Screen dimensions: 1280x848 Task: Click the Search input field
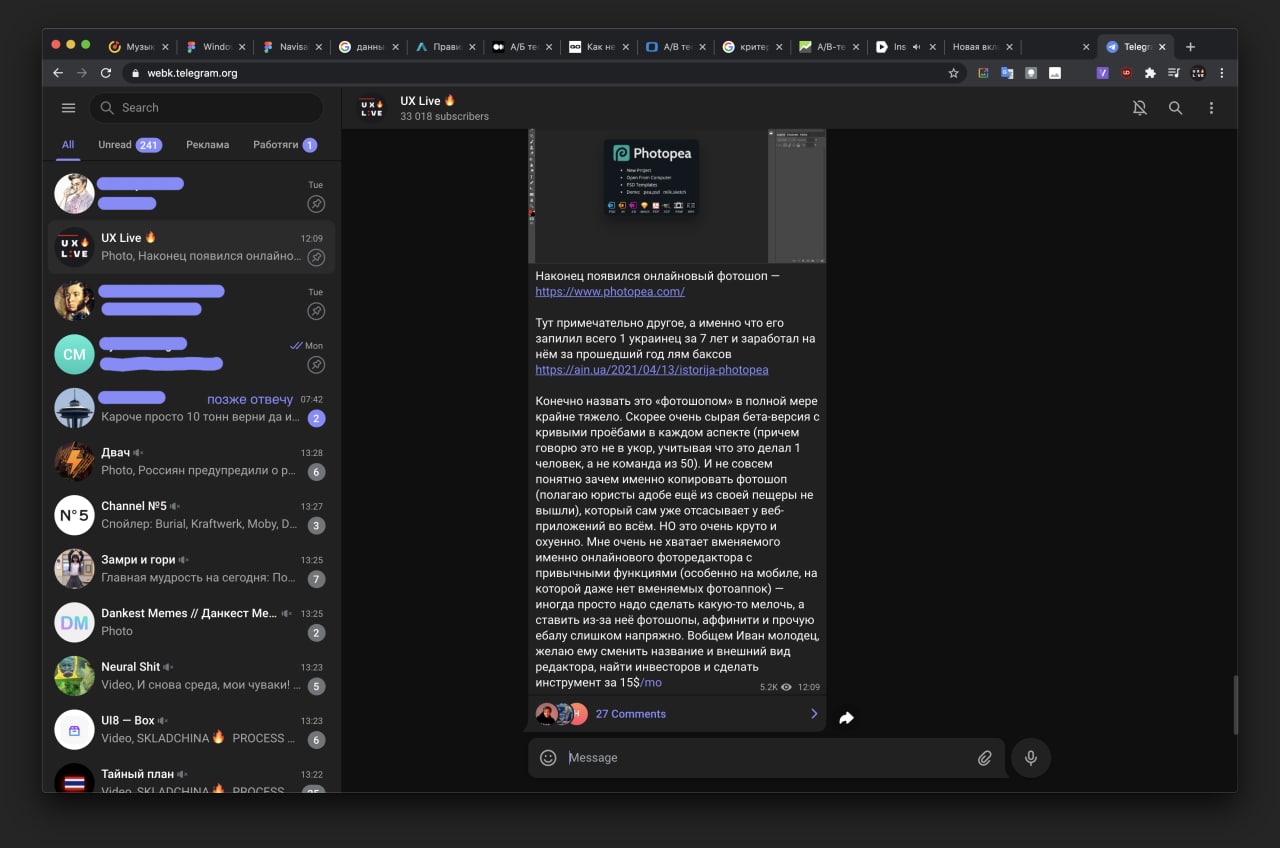point(206,108)
